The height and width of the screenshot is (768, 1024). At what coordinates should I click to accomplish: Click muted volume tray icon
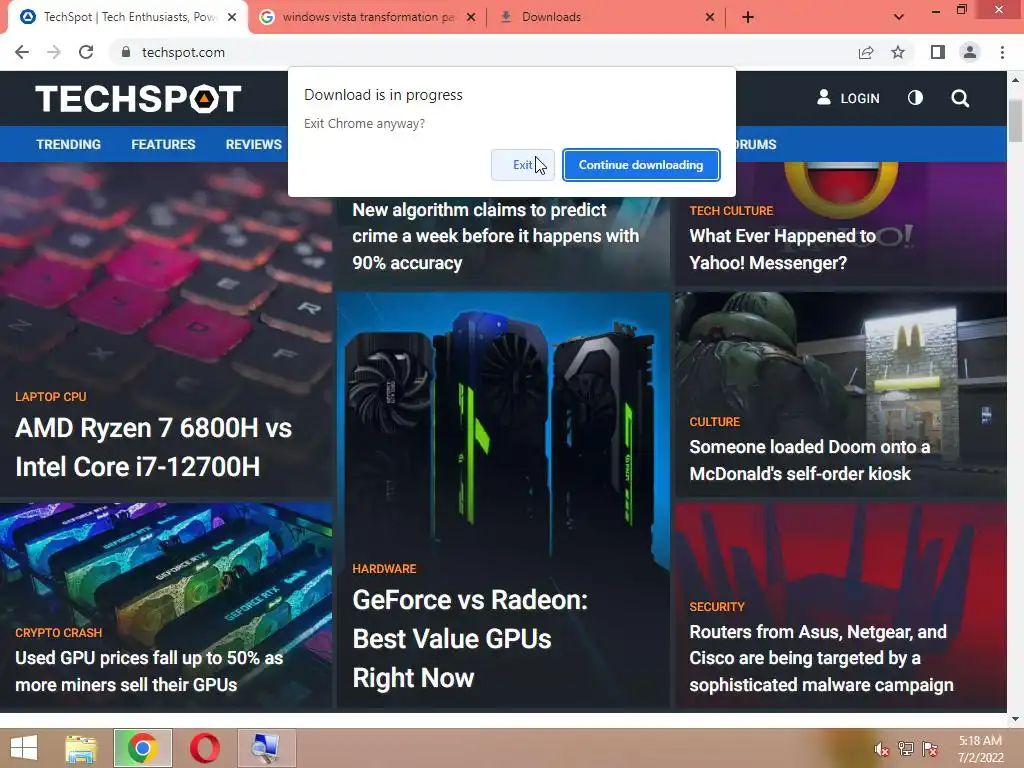point(881,749)
